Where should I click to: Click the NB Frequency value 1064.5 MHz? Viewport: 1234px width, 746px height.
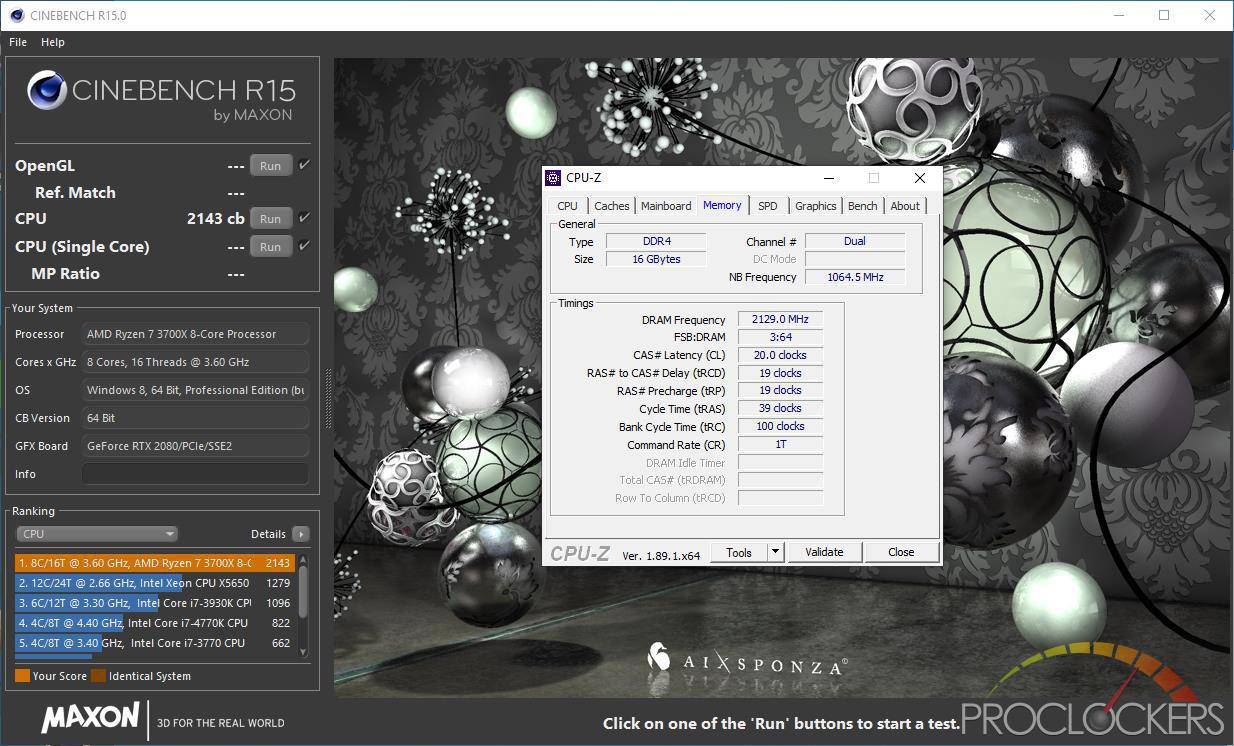pos(855,277)
